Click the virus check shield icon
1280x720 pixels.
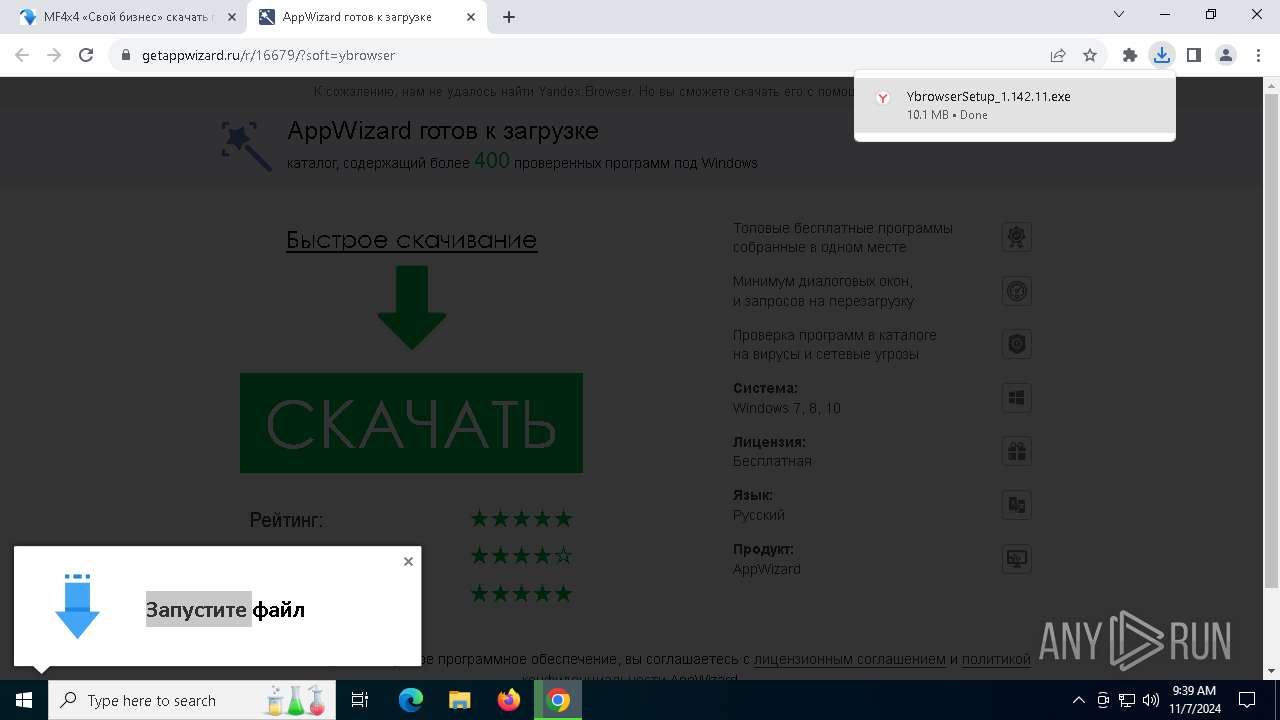(x=1017, y=344)
